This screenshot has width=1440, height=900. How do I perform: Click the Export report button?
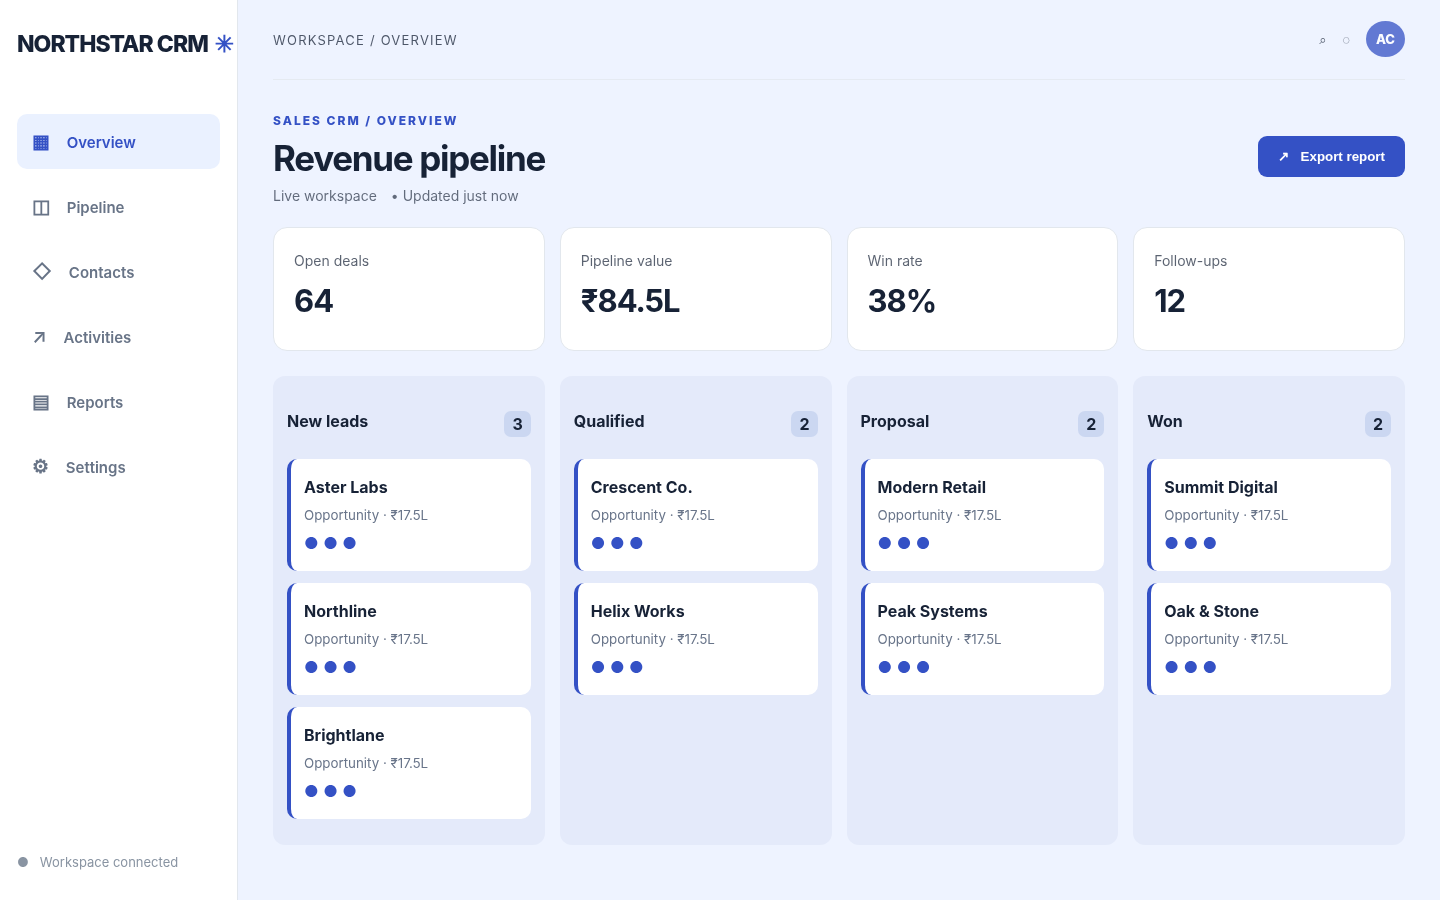pyautogui.click(x=1331, y=156)
